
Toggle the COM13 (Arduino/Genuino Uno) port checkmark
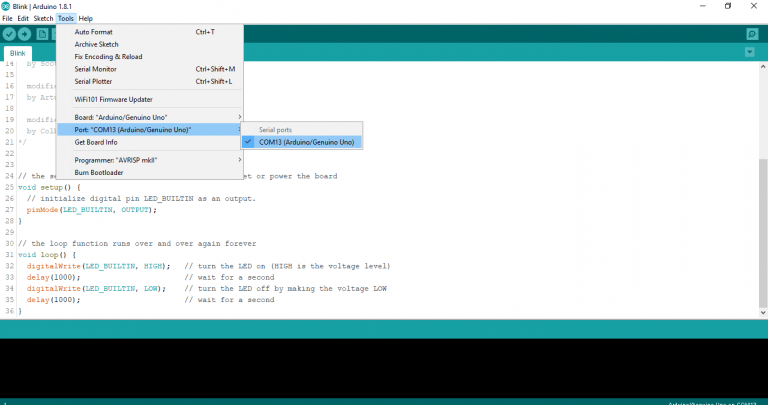click(302, 142)
